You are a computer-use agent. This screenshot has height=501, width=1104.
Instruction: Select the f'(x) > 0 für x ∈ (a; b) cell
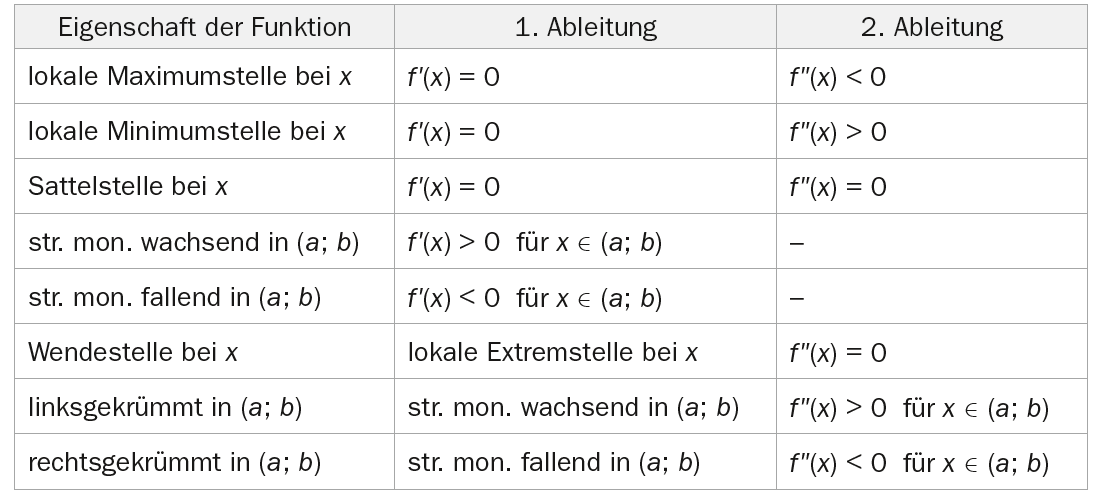tap(534, 243)
